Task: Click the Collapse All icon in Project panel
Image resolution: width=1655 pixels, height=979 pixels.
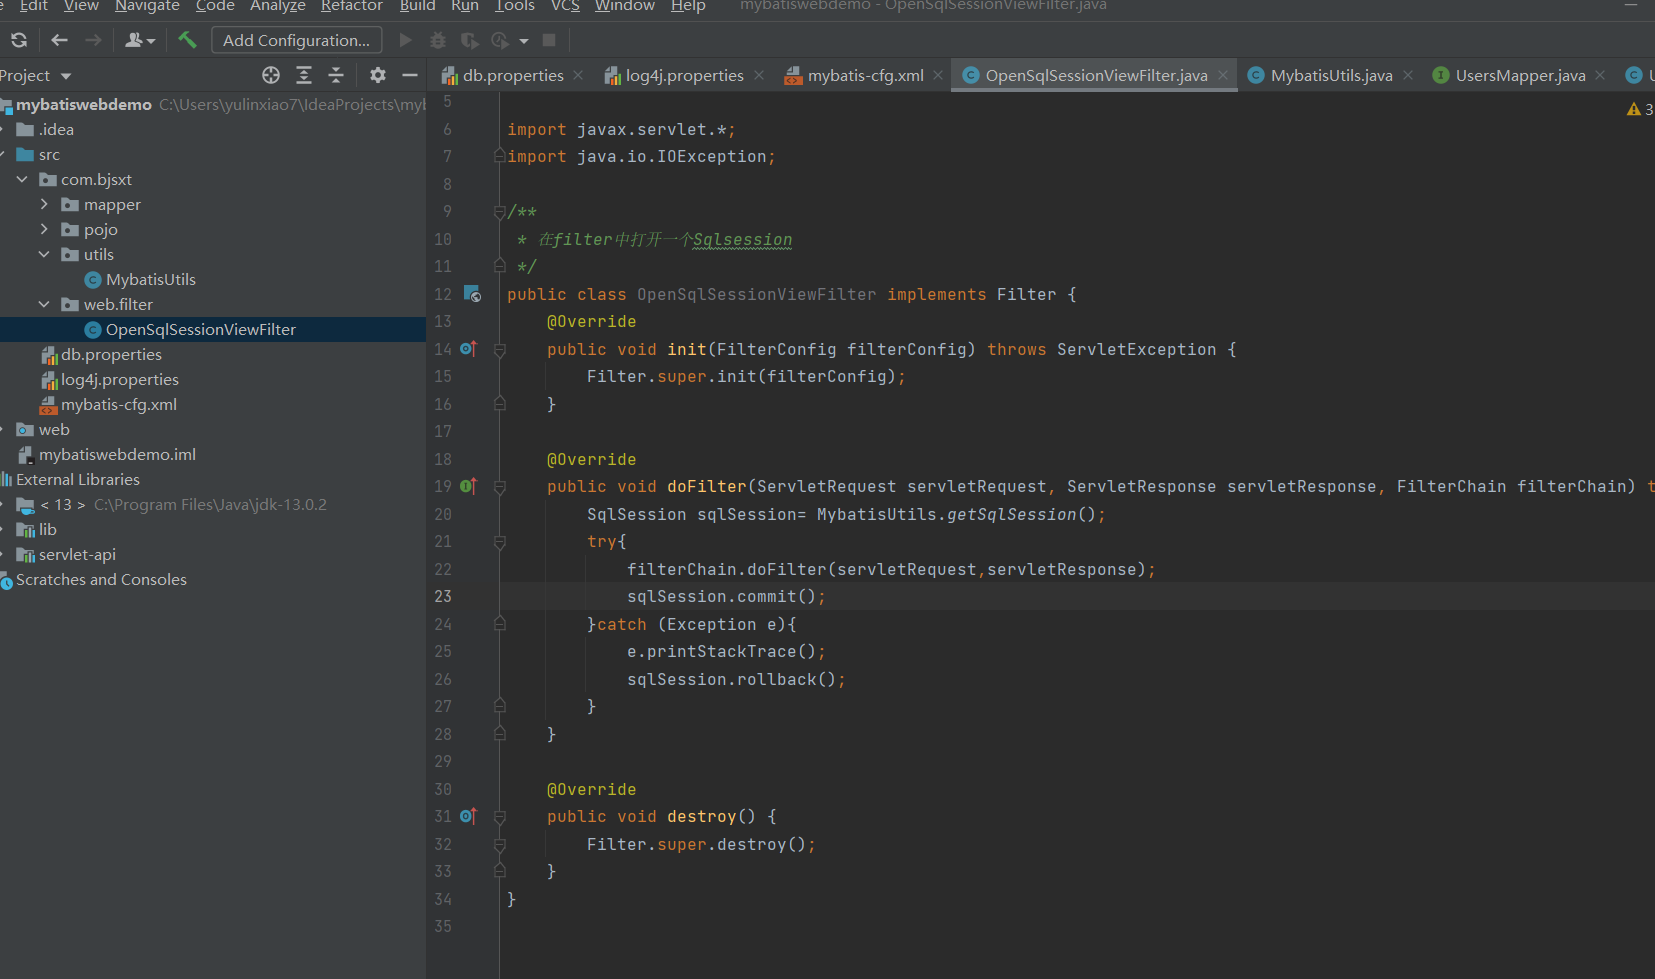Action: [x=336, y=75]
